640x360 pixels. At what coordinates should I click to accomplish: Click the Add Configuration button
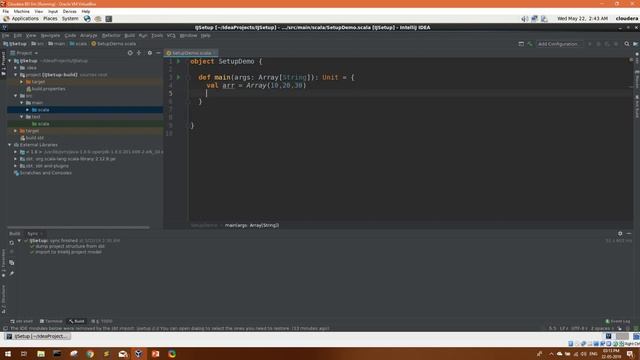coord(558,44)
